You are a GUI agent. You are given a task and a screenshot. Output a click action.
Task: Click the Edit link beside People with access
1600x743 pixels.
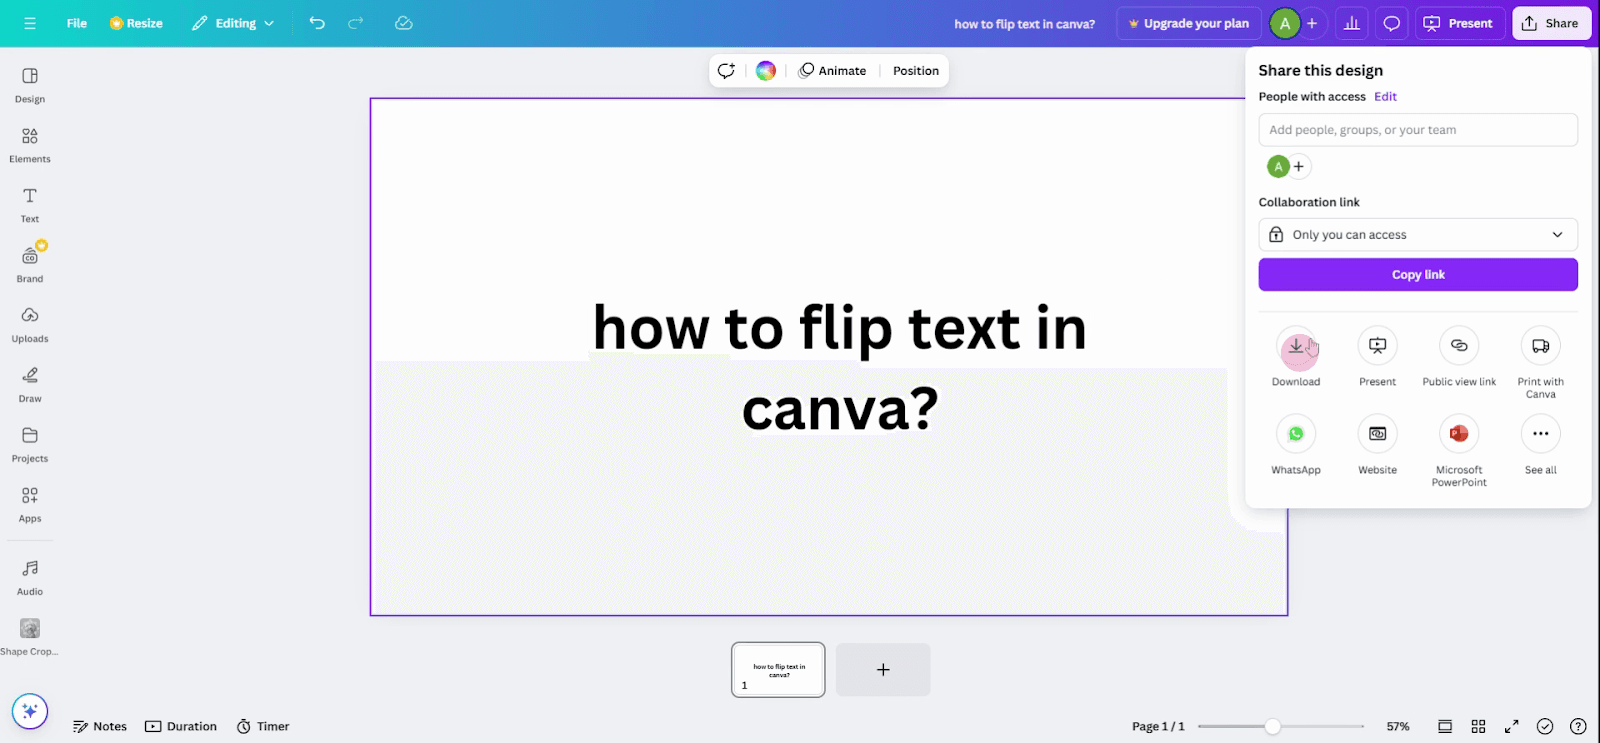[x=1385, y=97]
